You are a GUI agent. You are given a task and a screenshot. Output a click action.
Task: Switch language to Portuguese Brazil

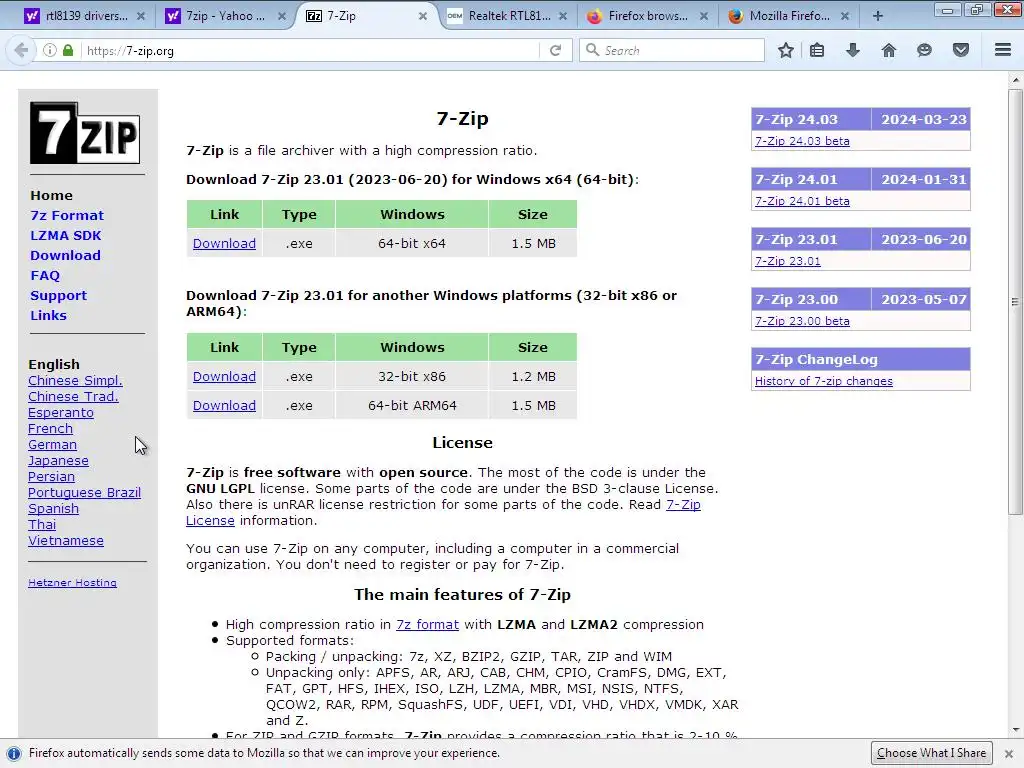pos(84,493)
